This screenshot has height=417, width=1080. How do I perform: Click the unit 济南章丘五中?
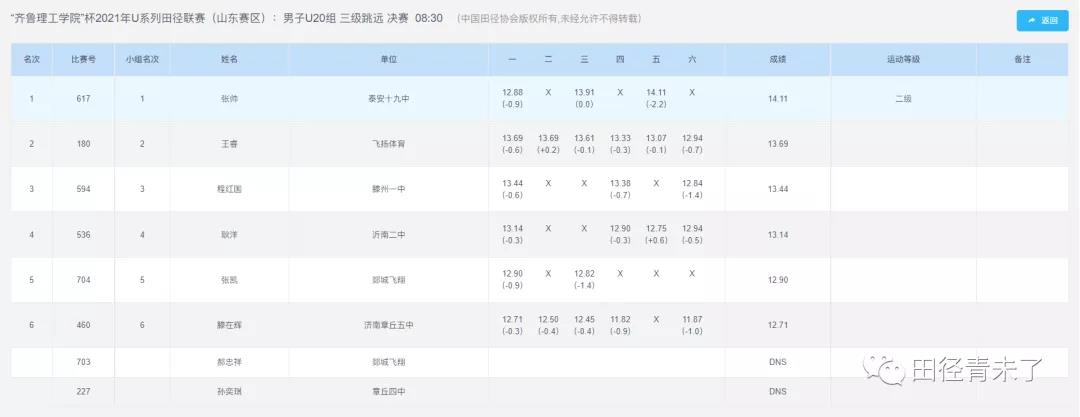click(x=388, y=325)
